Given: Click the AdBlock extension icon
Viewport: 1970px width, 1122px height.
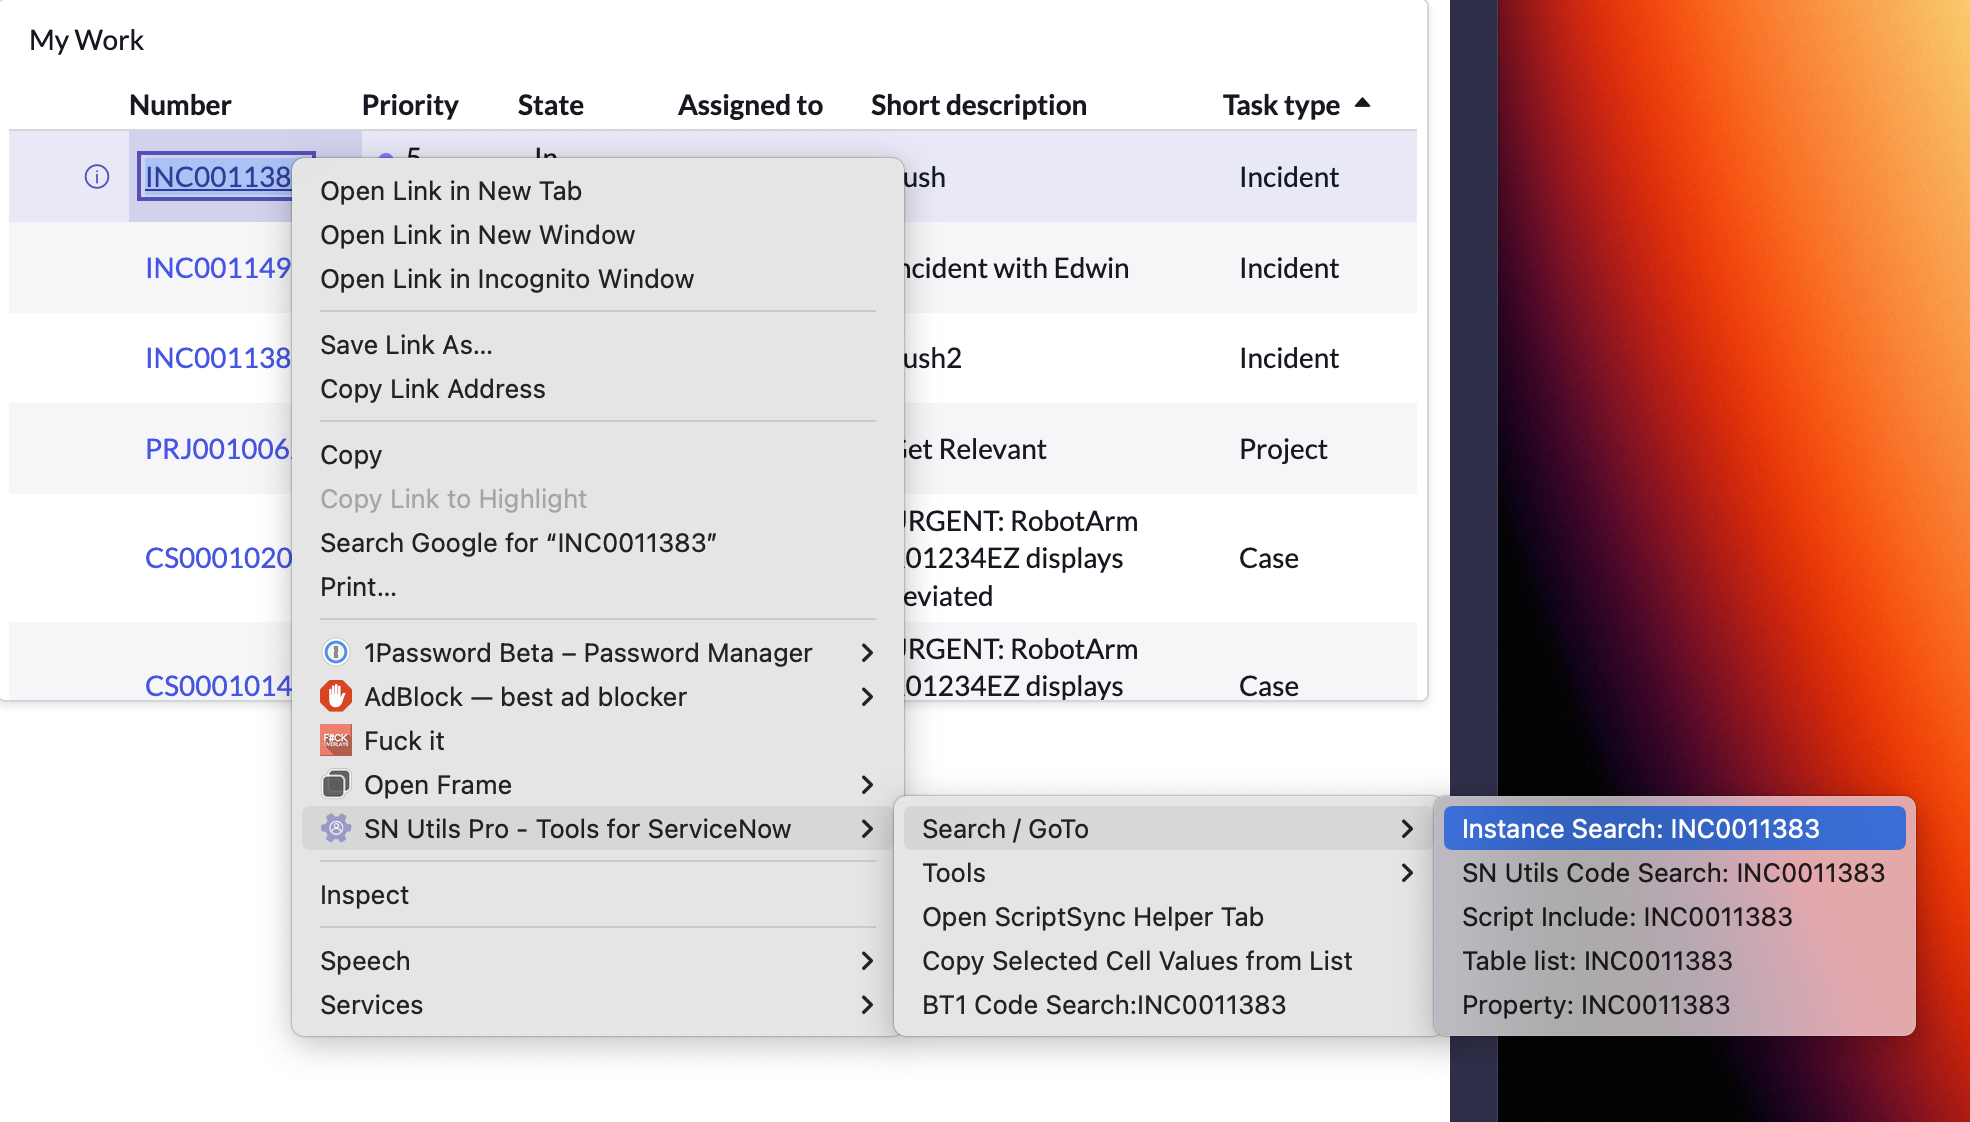Looking at the screenshot, I should [336, 696].
